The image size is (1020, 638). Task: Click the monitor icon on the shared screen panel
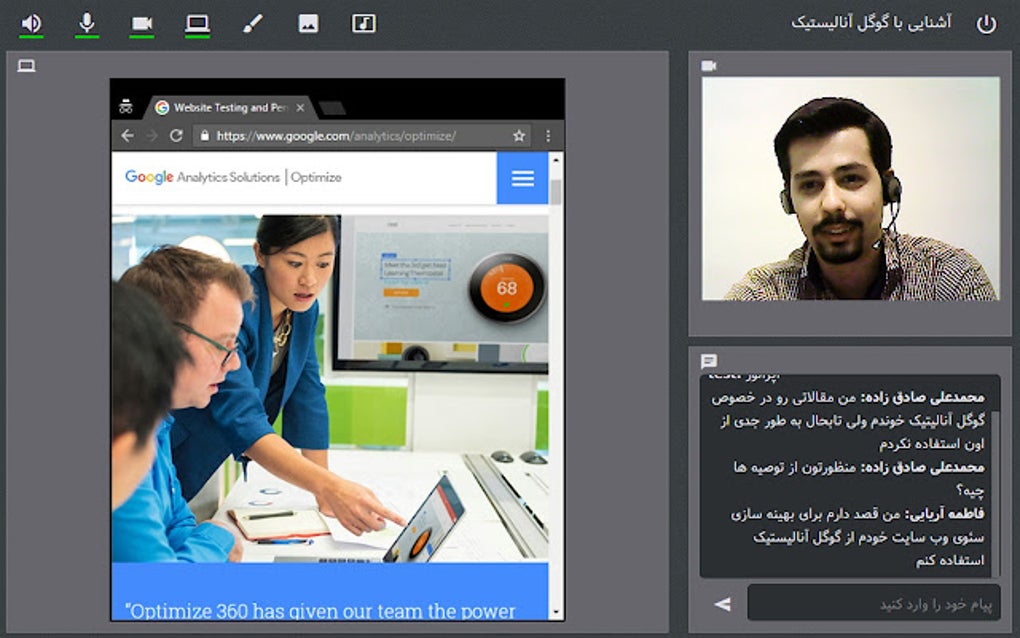click(25, 65)
